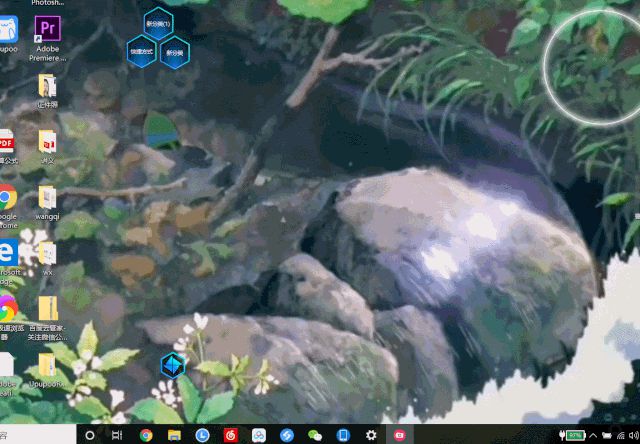The height and width of the screenshot is (444, 640).
Task: Open WeChat from the taskbar
Action: click(315, 435)
